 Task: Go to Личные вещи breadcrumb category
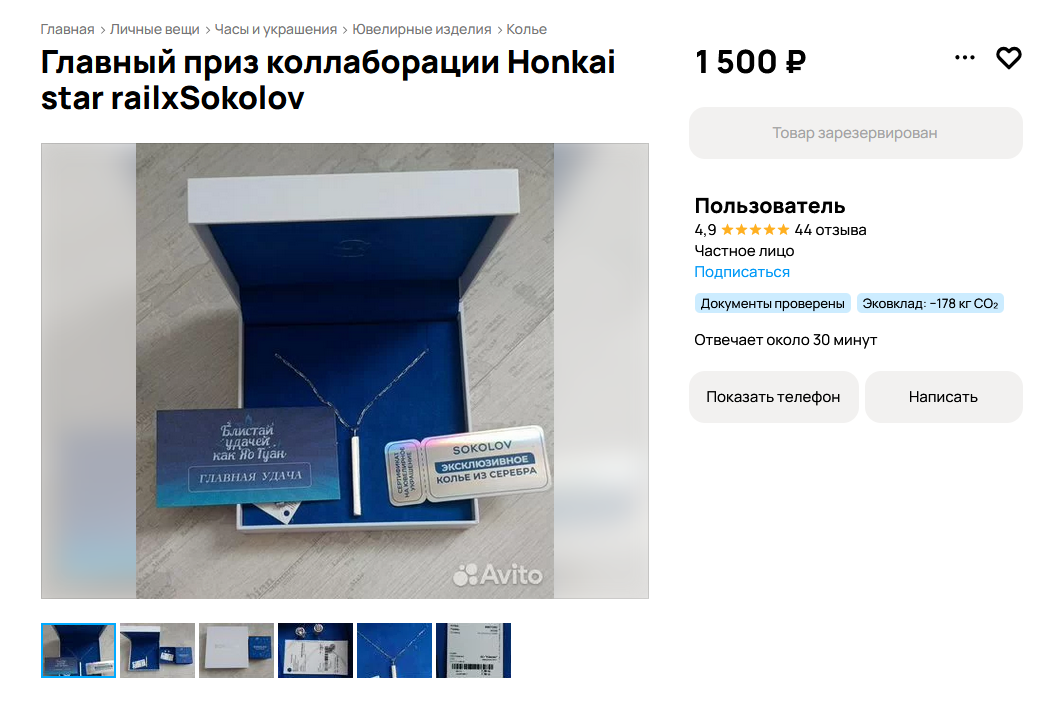155,29
